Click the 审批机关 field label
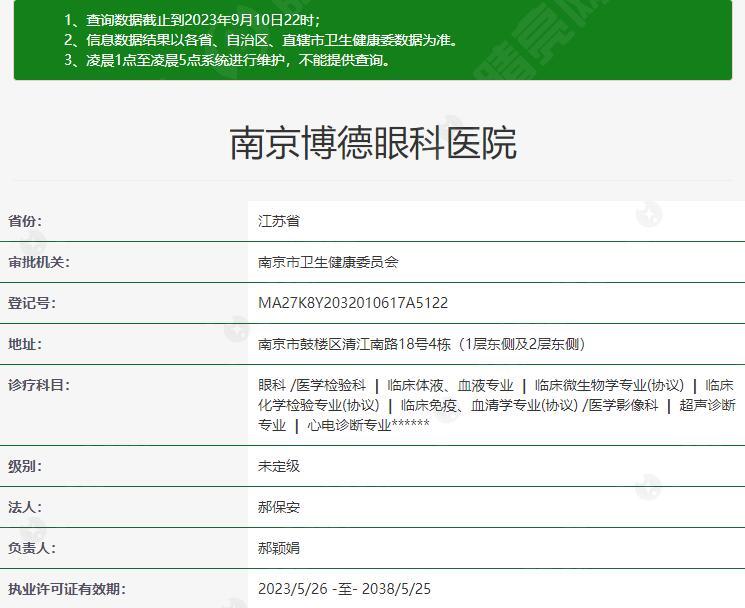 click(38, 262)
